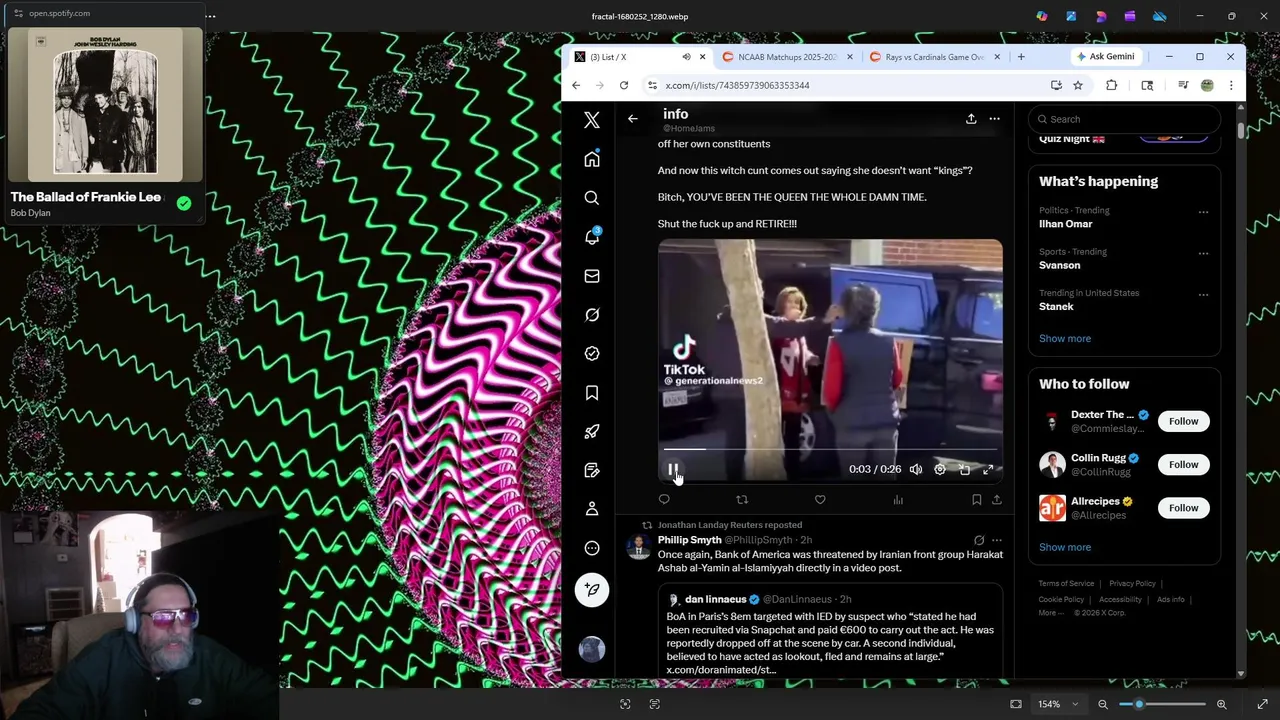Open options for Svanson trend
The image size is (1280, 720).
tap(1203, 253)
